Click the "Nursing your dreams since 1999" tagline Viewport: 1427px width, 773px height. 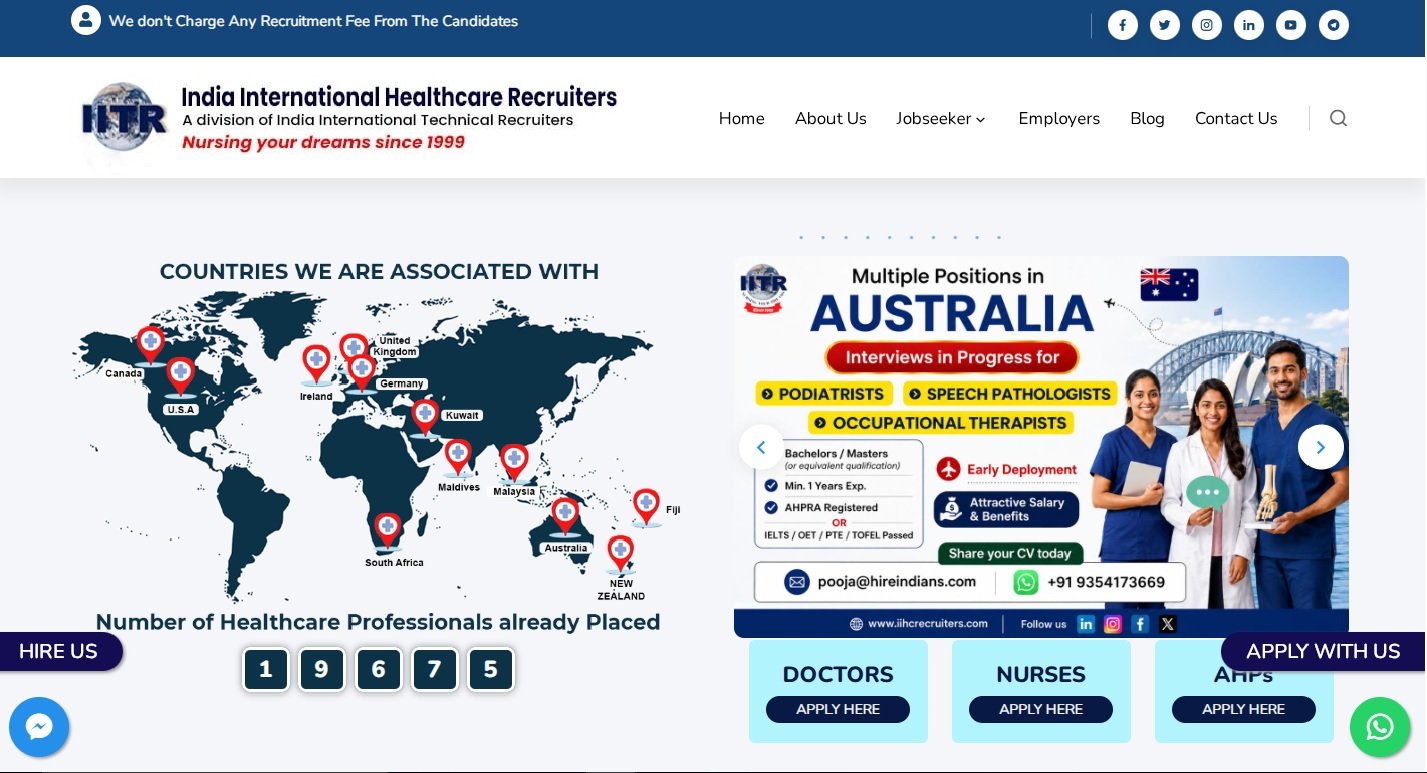coord(323,142)
